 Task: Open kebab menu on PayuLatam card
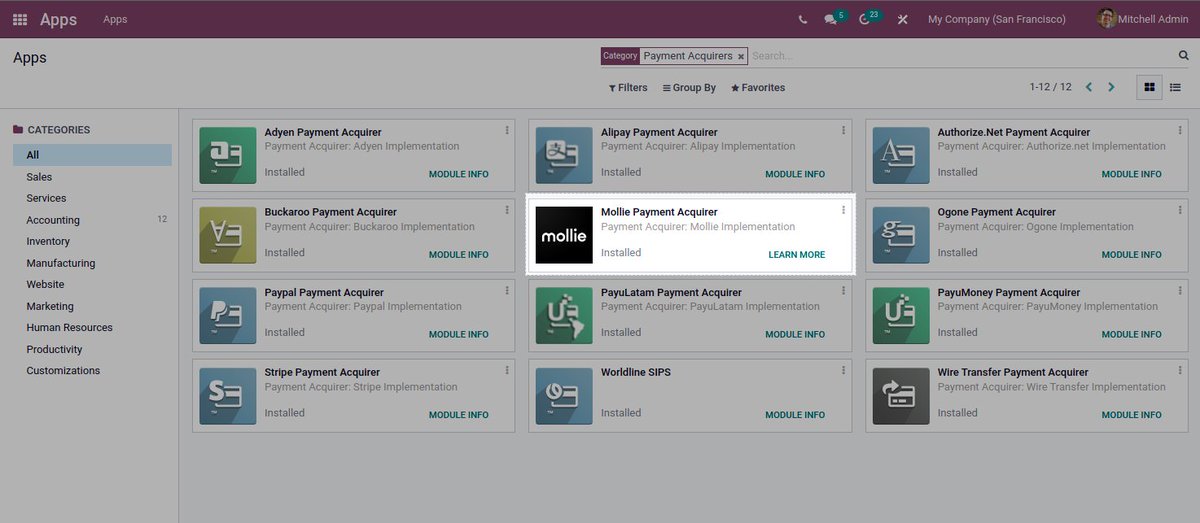(x=843, y=290)
